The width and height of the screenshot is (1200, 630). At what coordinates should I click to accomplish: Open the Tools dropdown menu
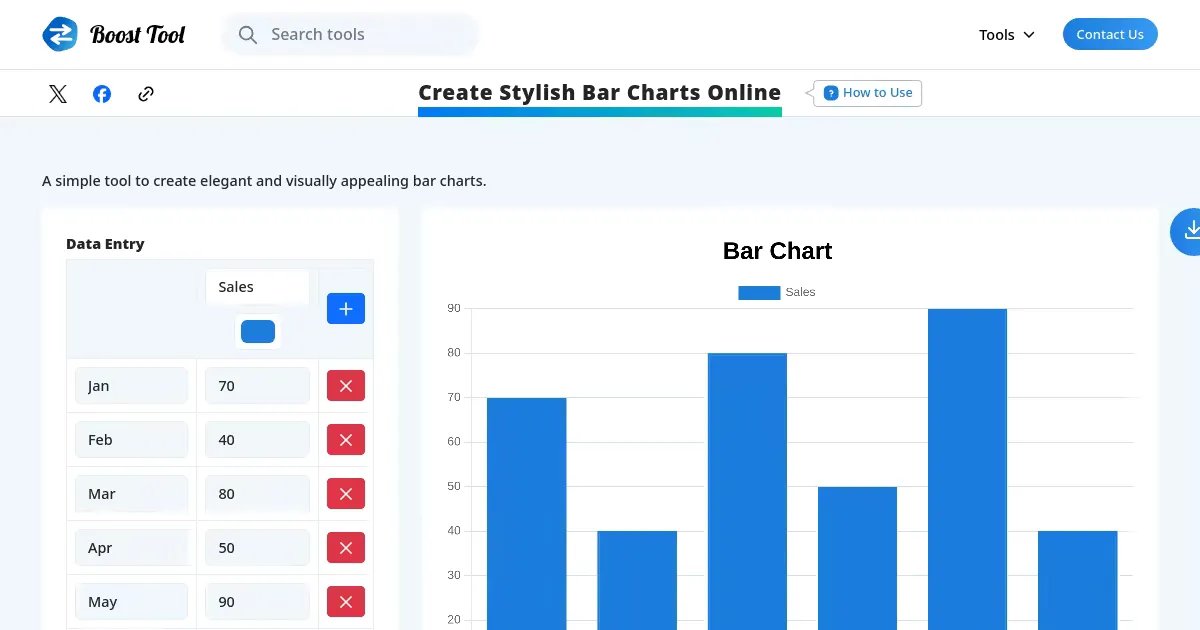point(1006,35)
